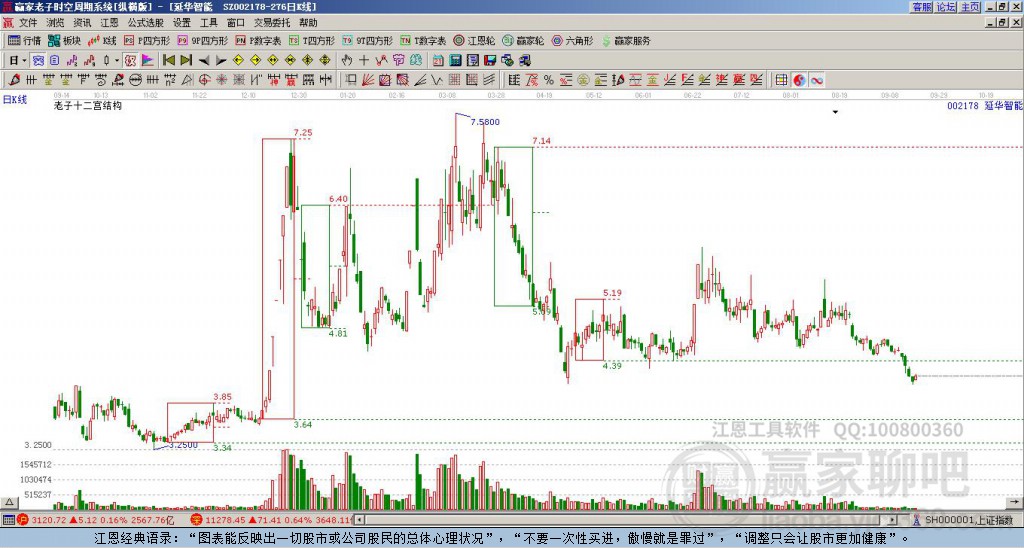Open the 9P四方形 tool
Screen dimensions: 1024x548
[202, 40]
